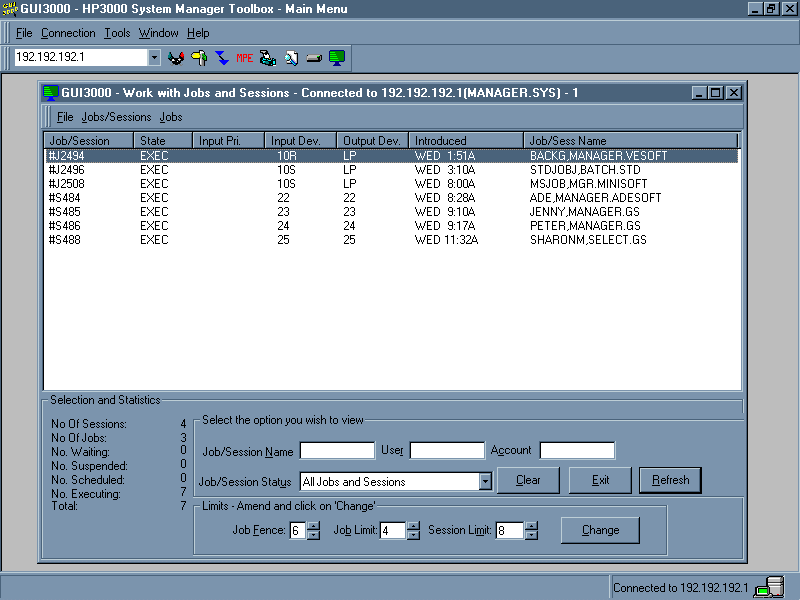The height and width of the screenshot is (600, 800).
Task: Increase the Job Limit spinner
Action: (x=413, y=526)
